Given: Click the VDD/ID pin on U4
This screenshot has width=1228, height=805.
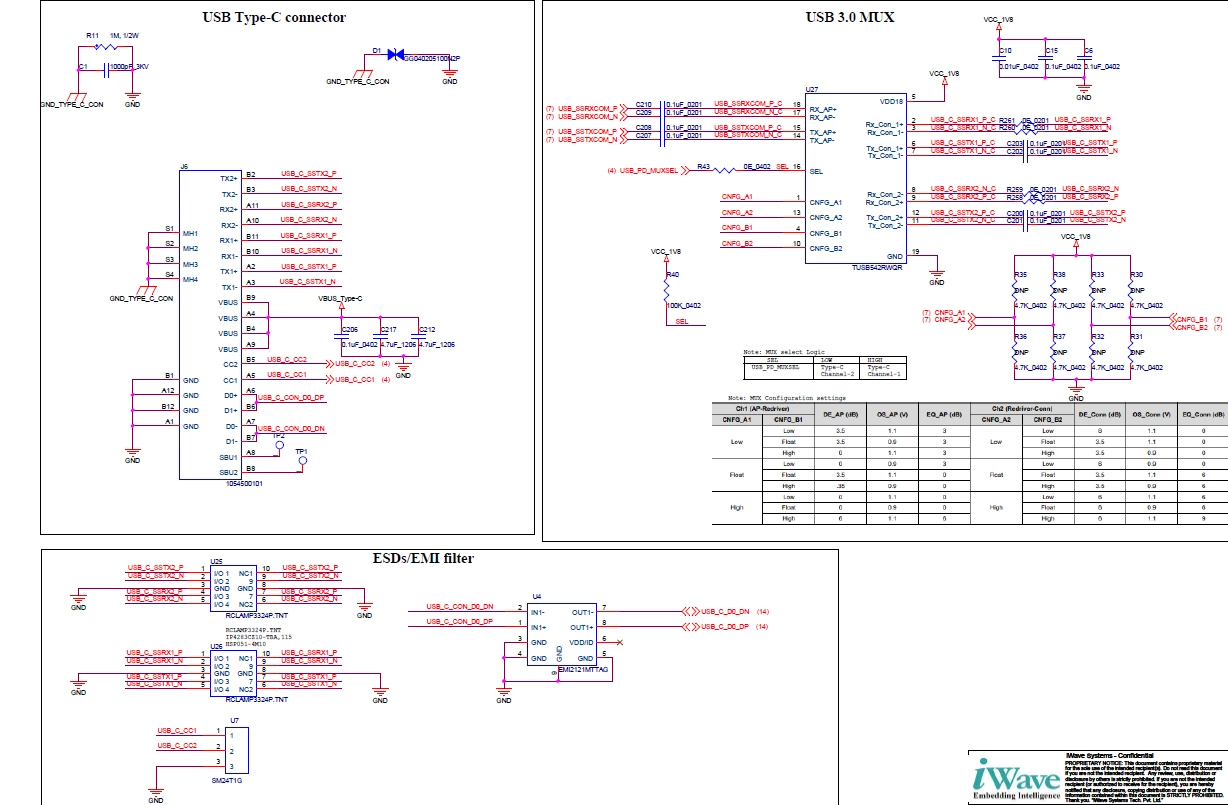Looking at the screenshot, I should click(583, 641).
